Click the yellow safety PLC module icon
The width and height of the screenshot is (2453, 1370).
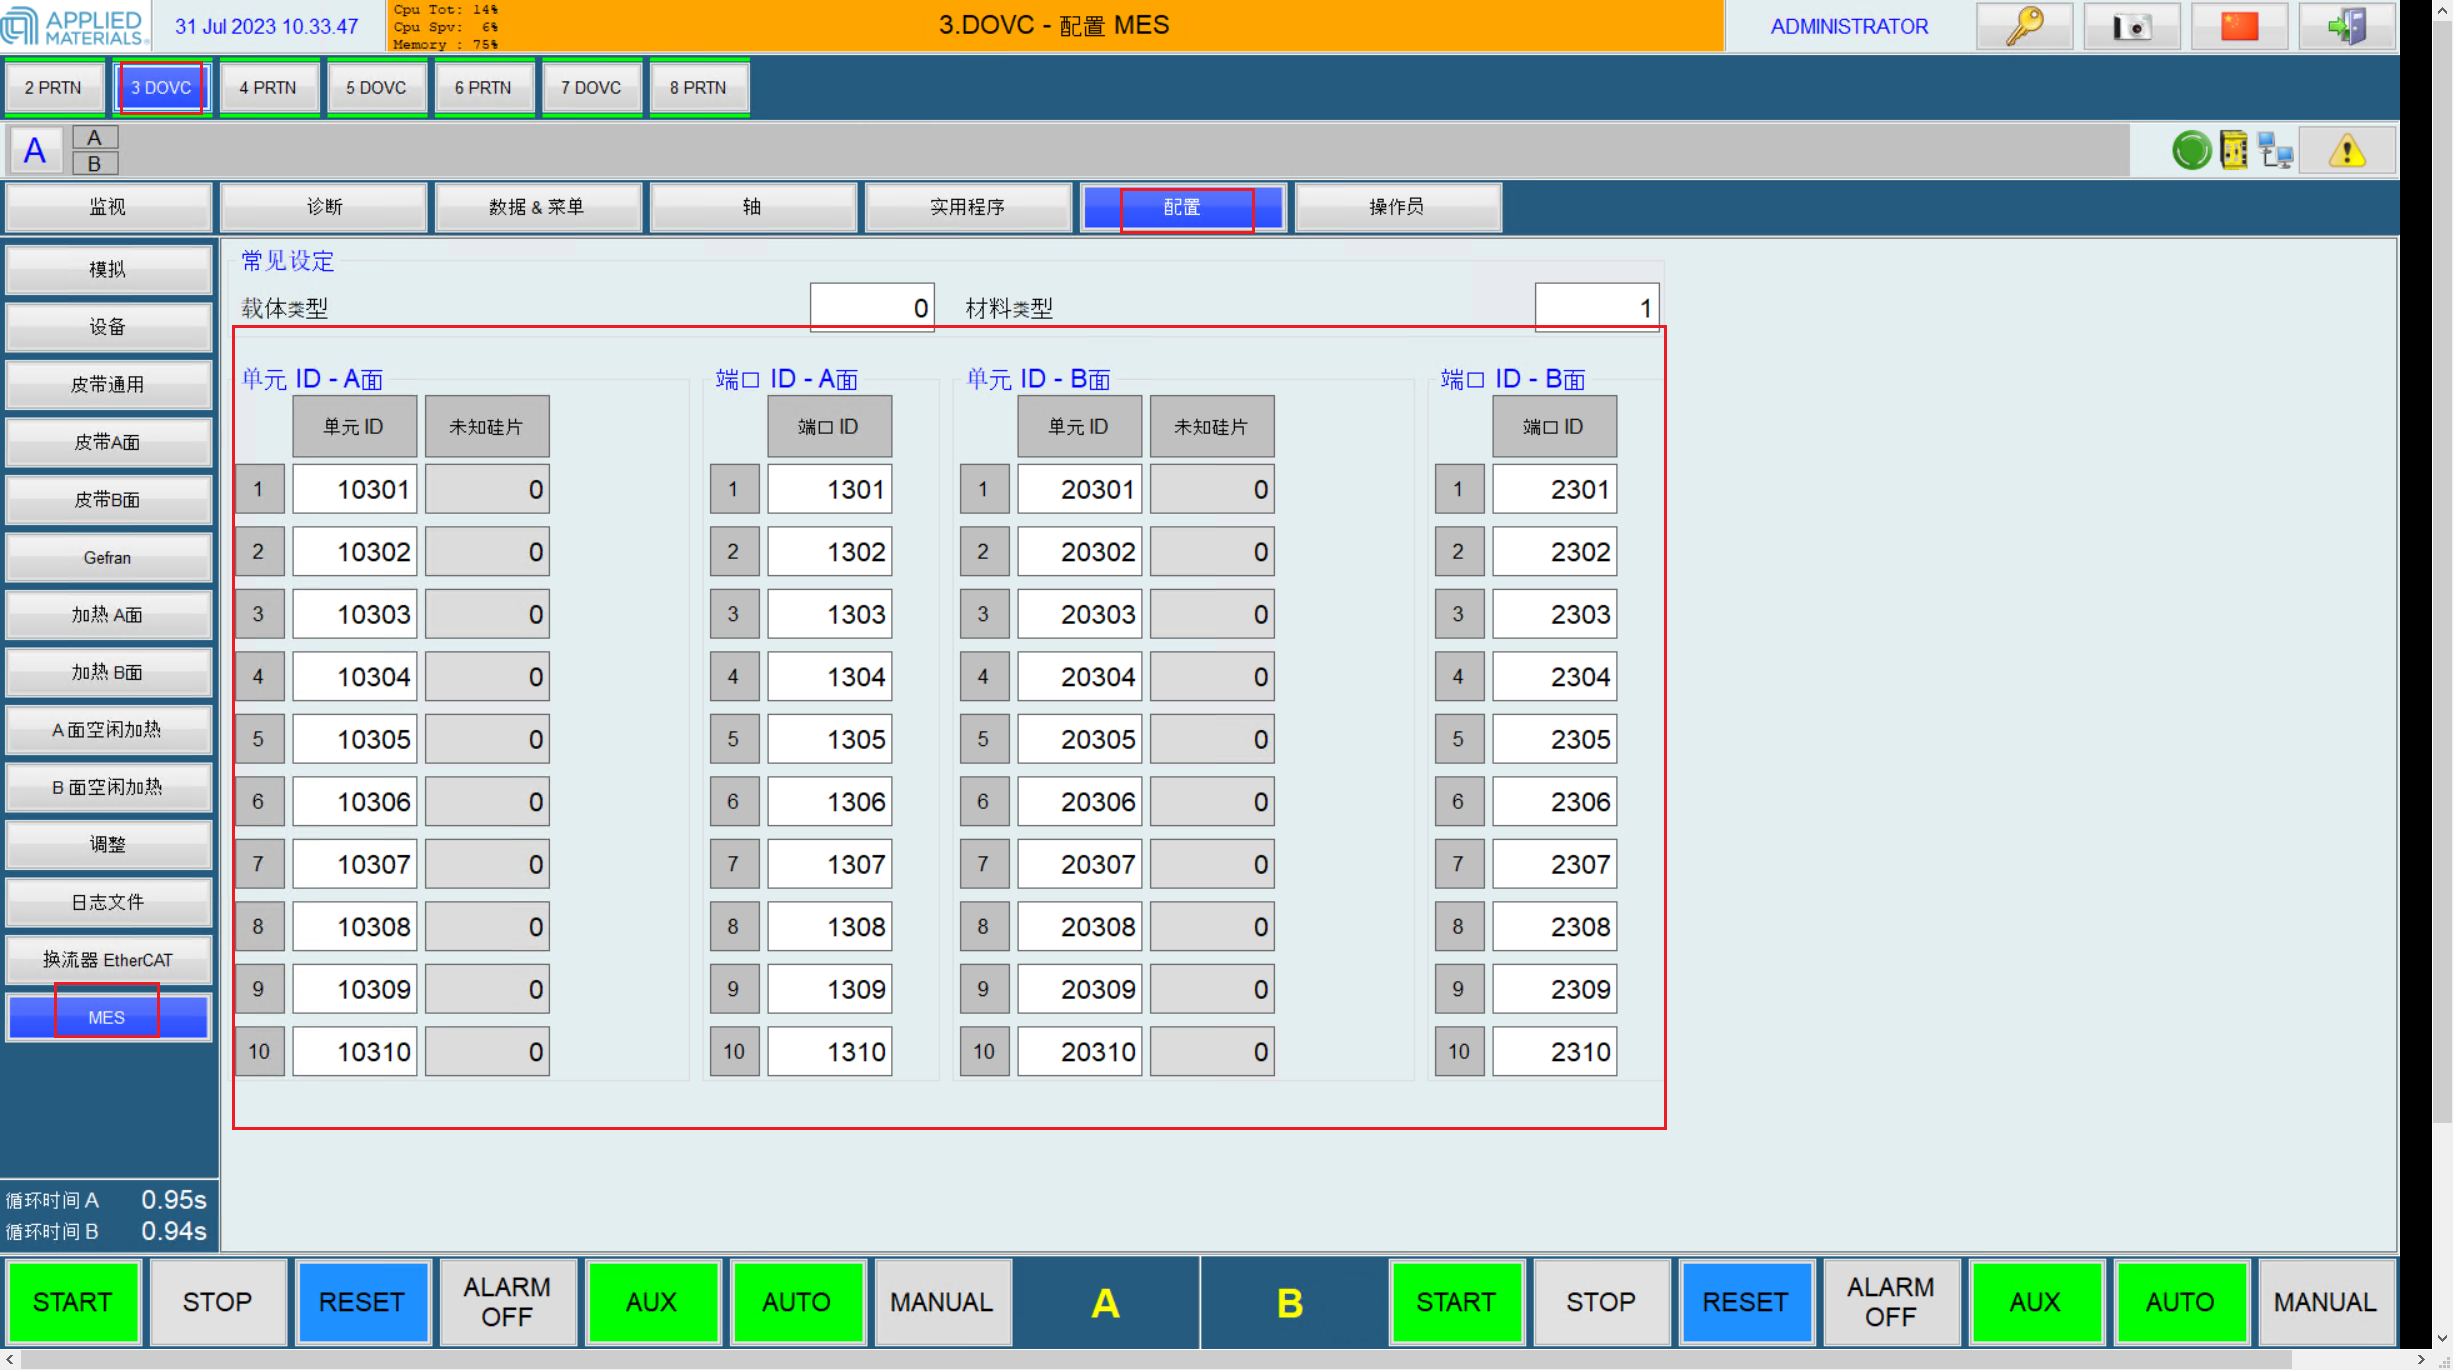(x=2233, y=152)
